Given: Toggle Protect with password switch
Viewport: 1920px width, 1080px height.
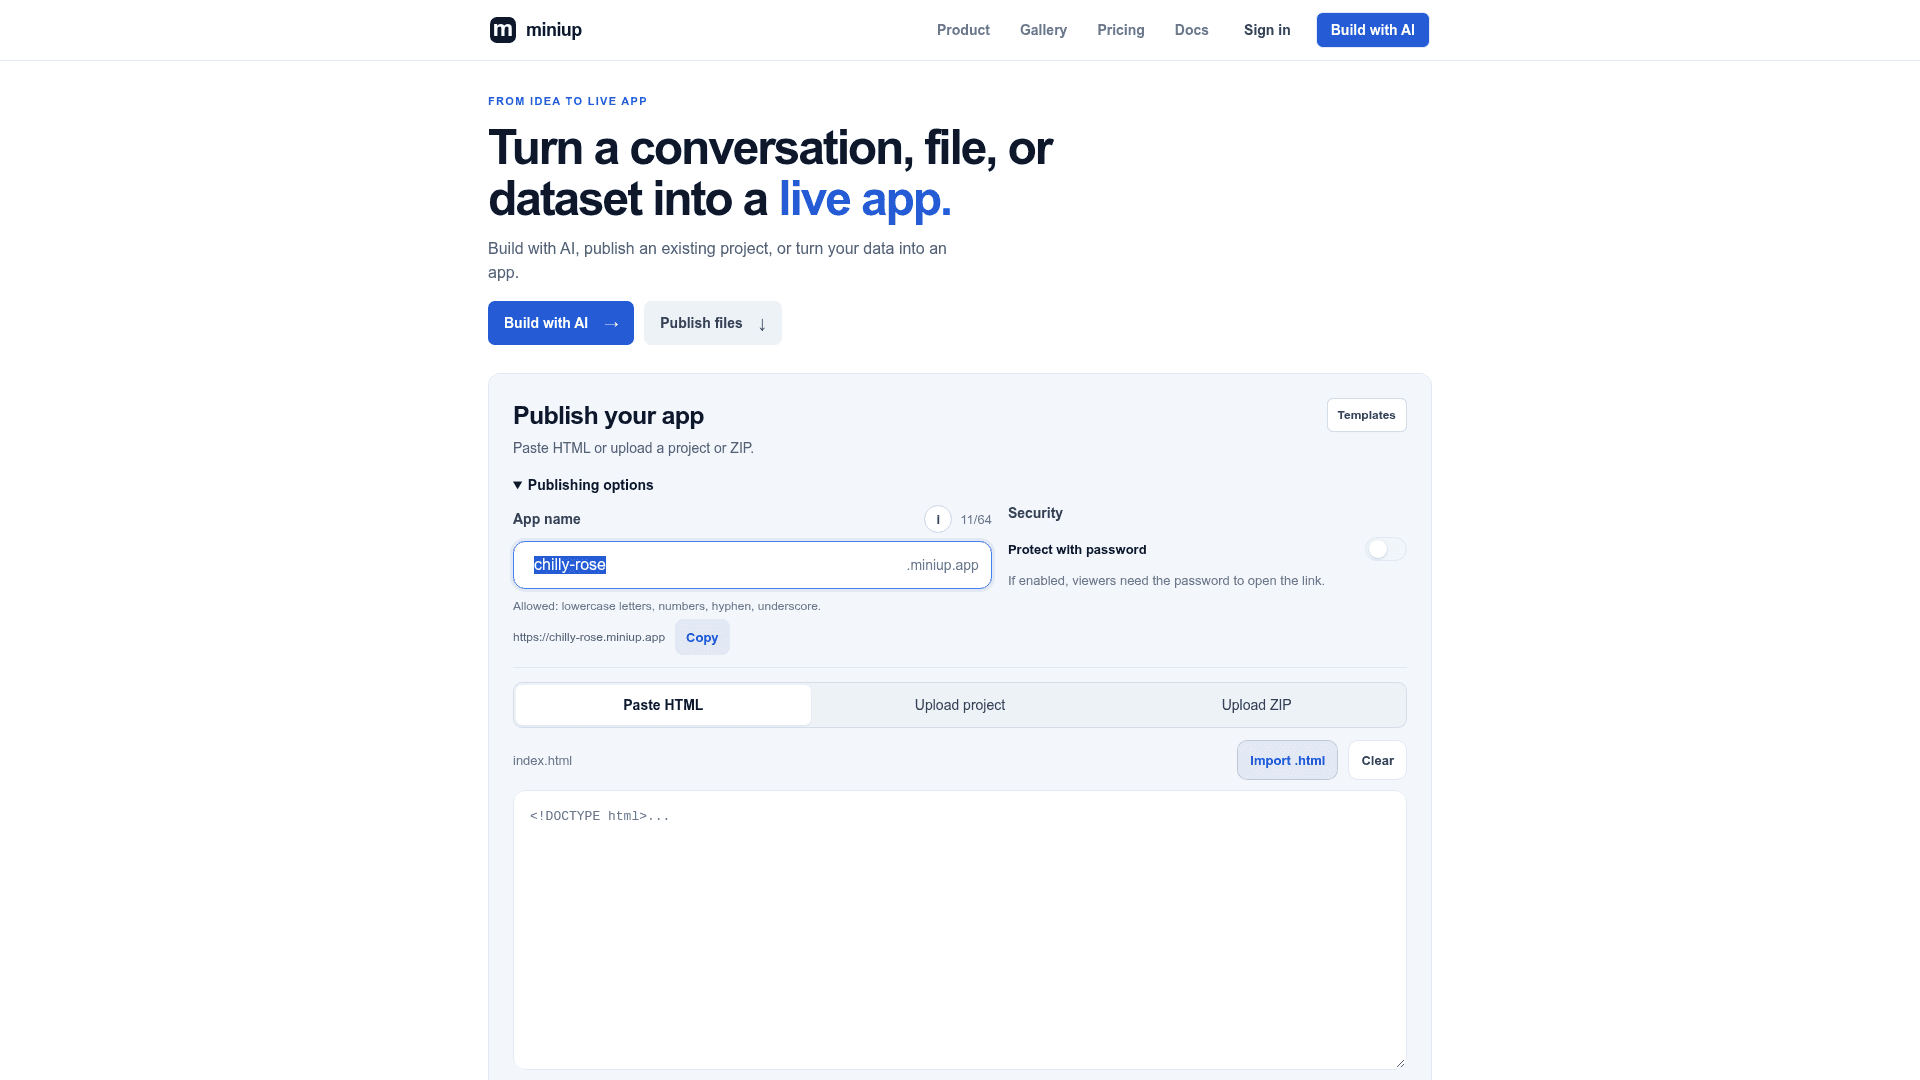Looking at the screenshot, I should point(1386,549).
